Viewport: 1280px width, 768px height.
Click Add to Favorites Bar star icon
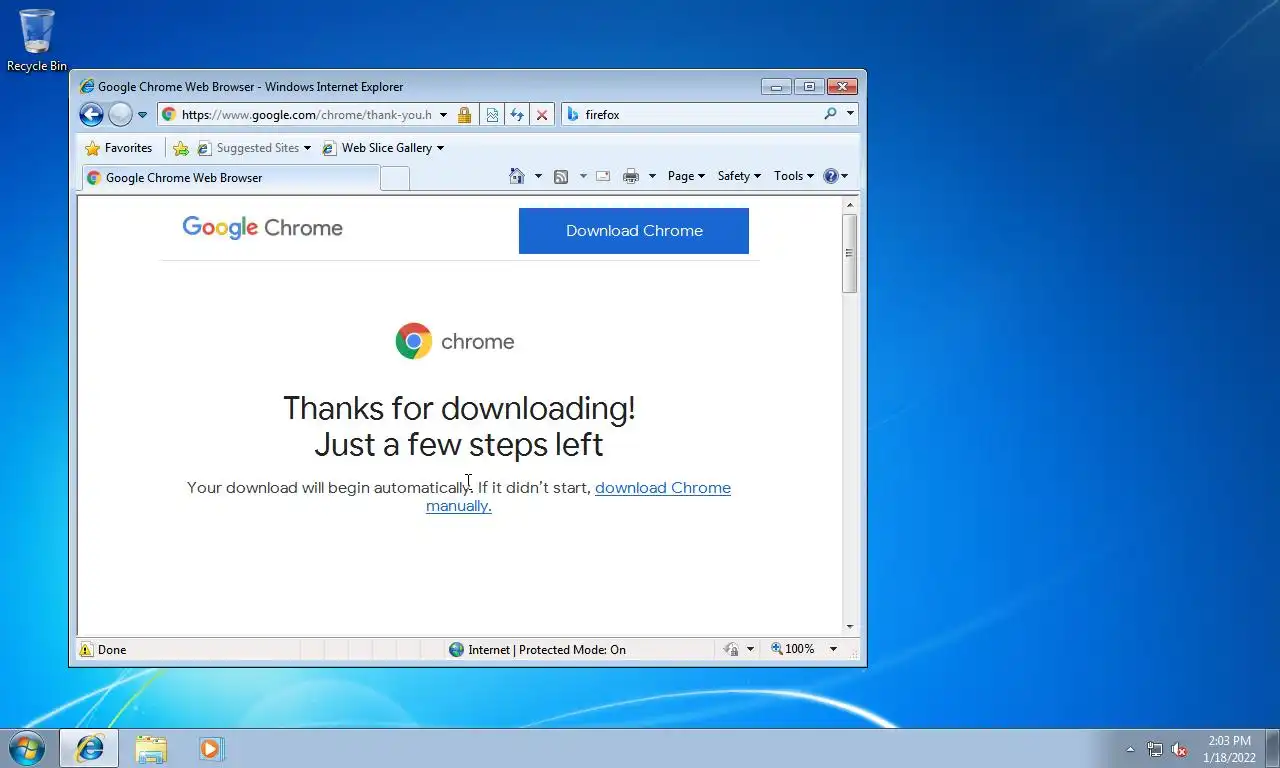180,148
